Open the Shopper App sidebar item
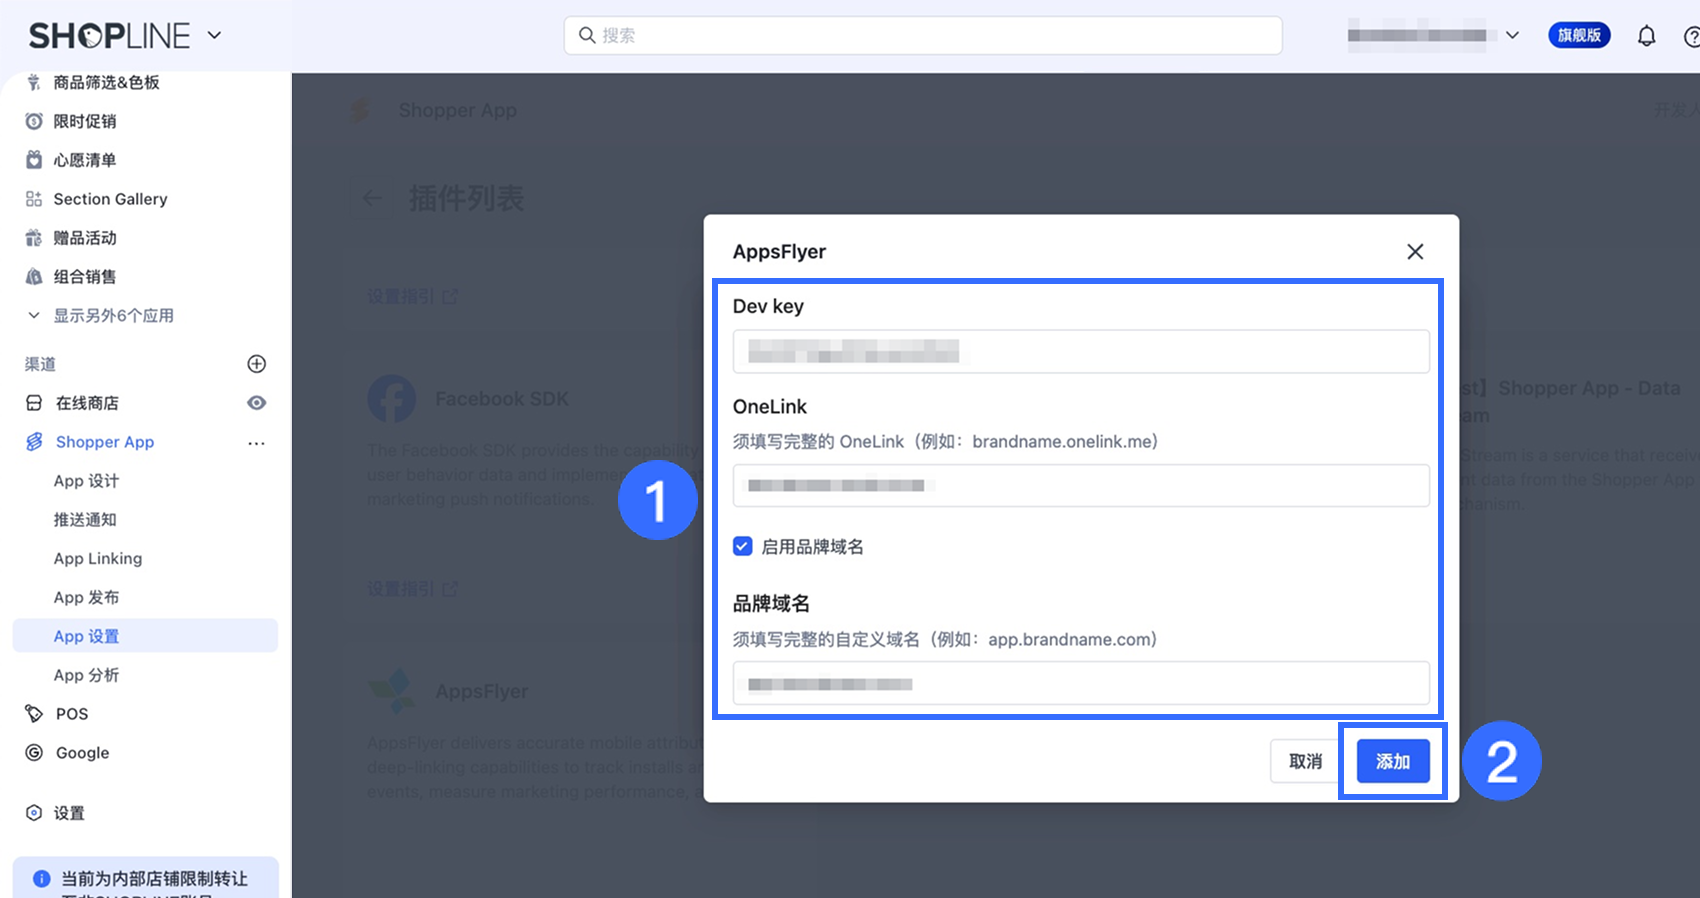The height and width of the screenshot is (898, 1700). point(105,442)
